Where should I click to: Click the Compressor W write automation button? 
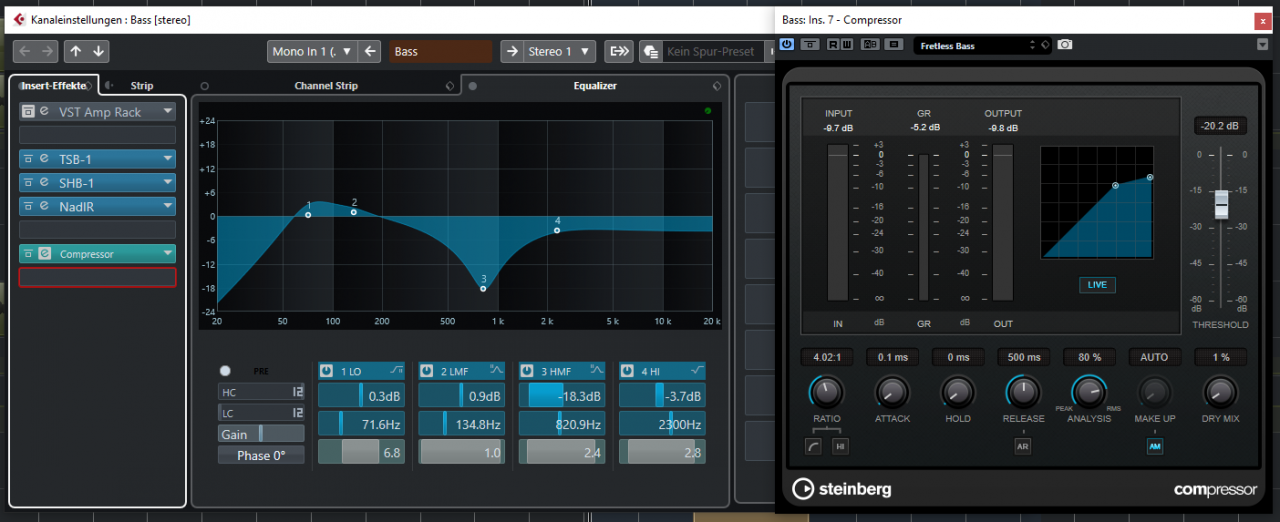tap(847, 45)
